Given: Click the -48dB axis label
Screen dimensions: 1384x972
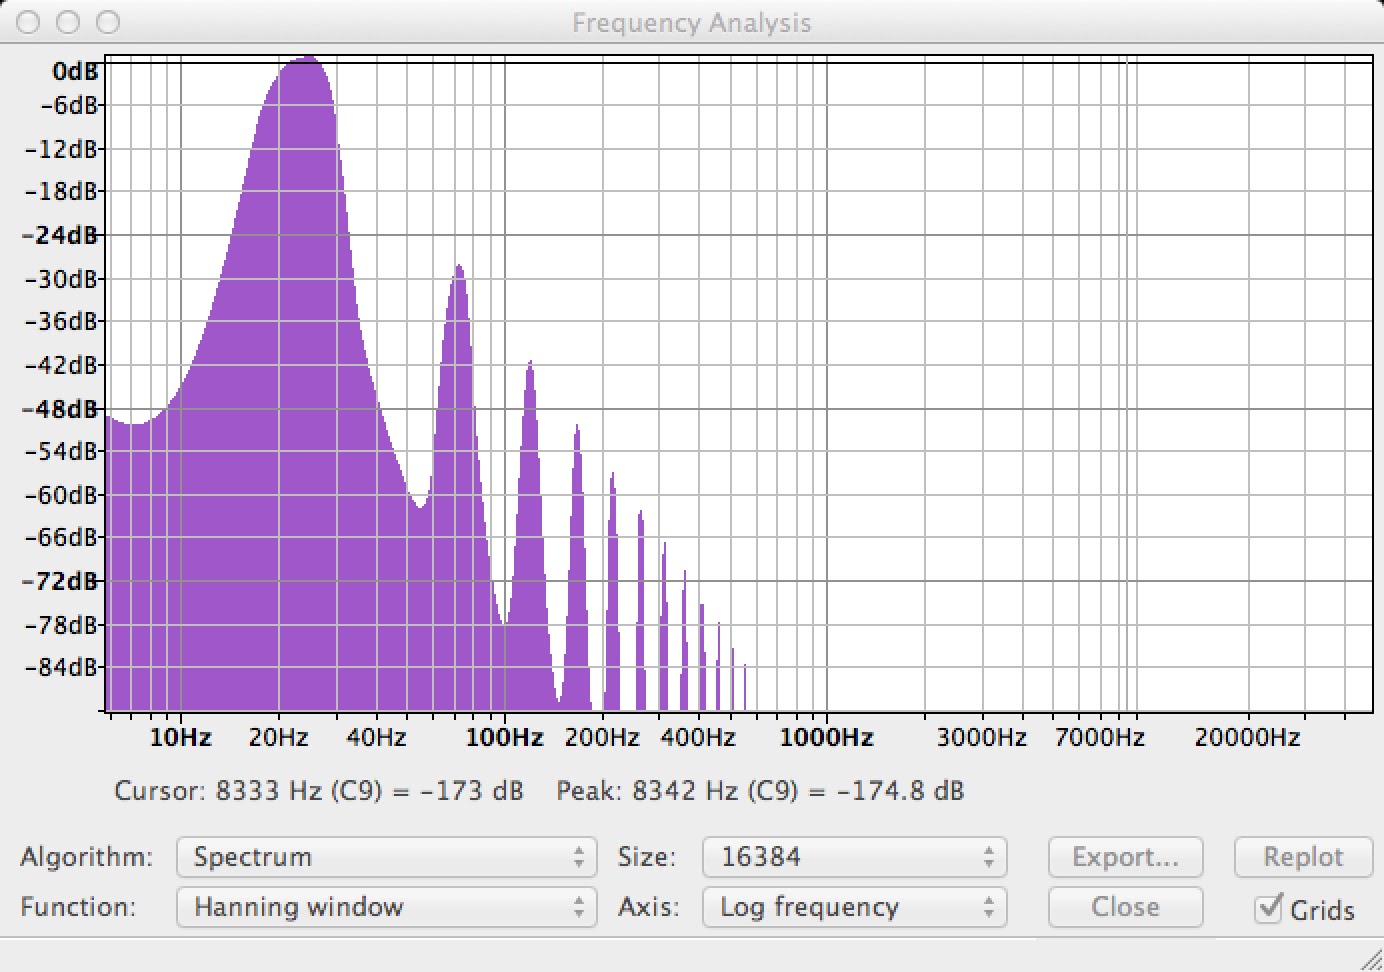Looking at the screenshot, I should (x=61, y=409).
